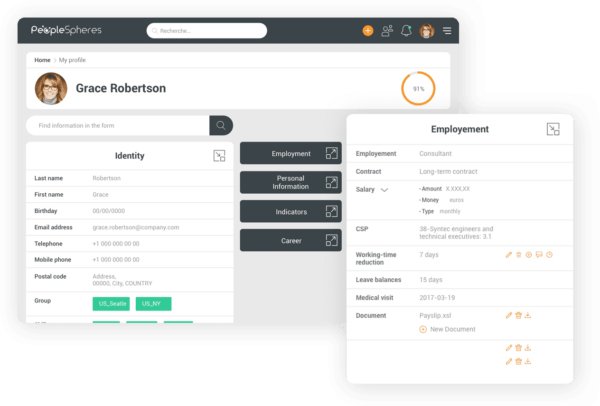Screen dimensions: 600x406
Task: Click the delete icon in the bottom-most document row
Action: click(518, 361)
